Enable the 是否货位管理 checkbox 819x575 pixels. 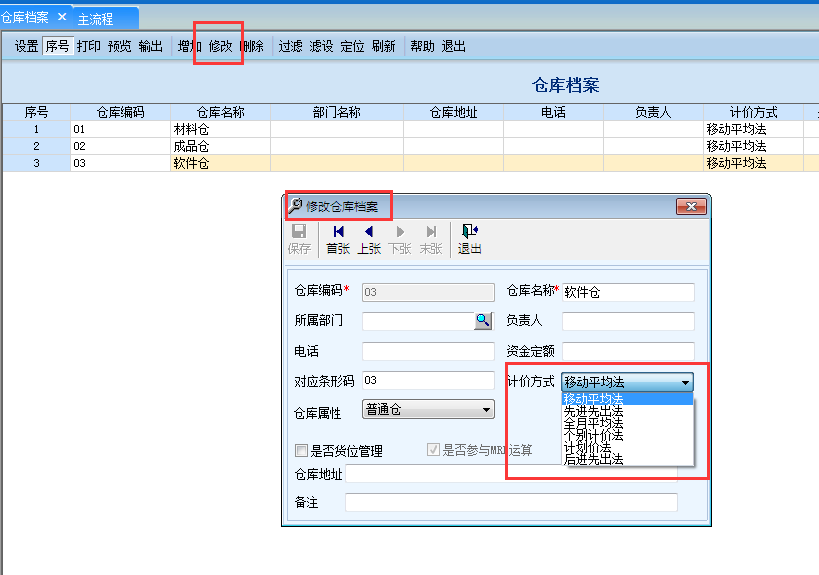point(301,451)
